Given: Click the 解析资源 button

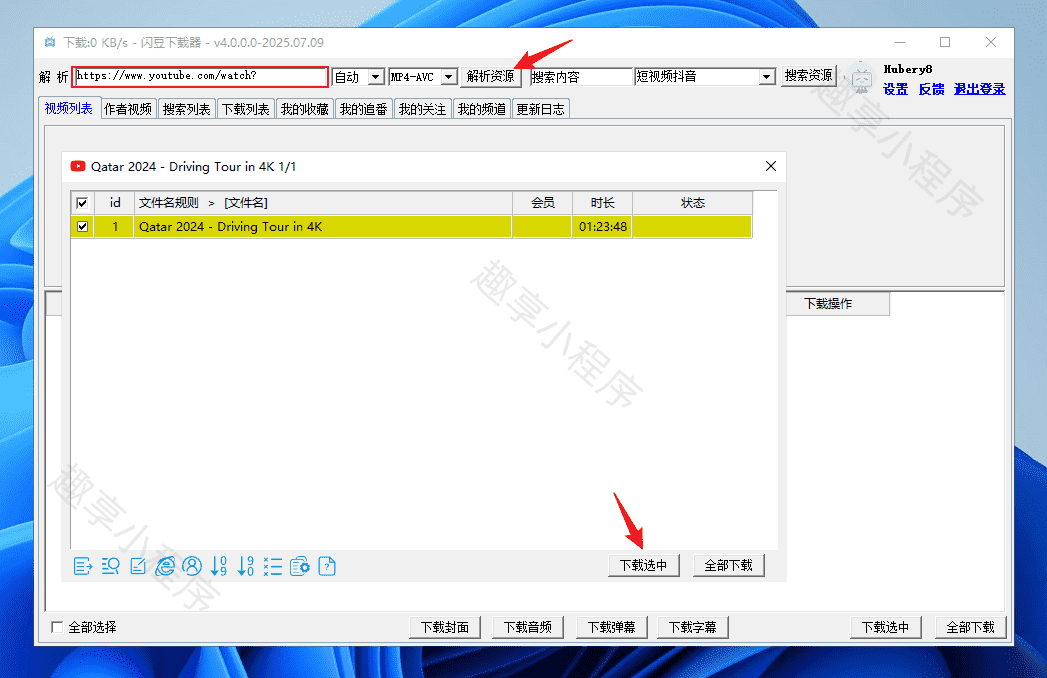Looking at the screenshot, I should point(491,76).
